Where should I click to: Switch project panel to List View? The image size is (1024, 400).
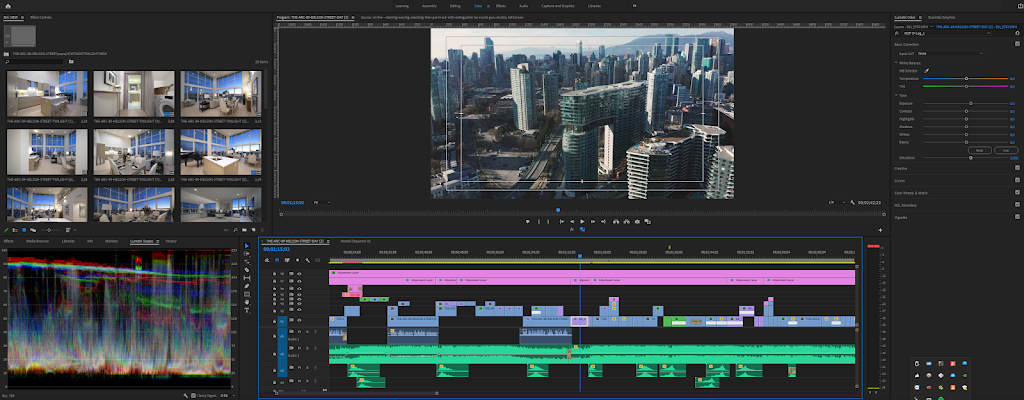(15, 230)
